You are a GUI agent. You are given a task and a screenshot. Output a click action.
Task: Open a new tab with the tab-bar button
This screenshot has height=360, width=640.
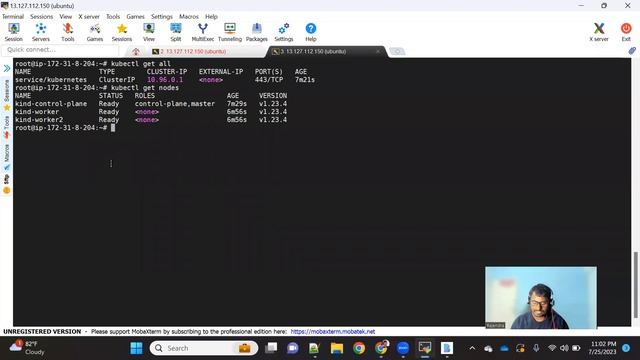[397, 51]
